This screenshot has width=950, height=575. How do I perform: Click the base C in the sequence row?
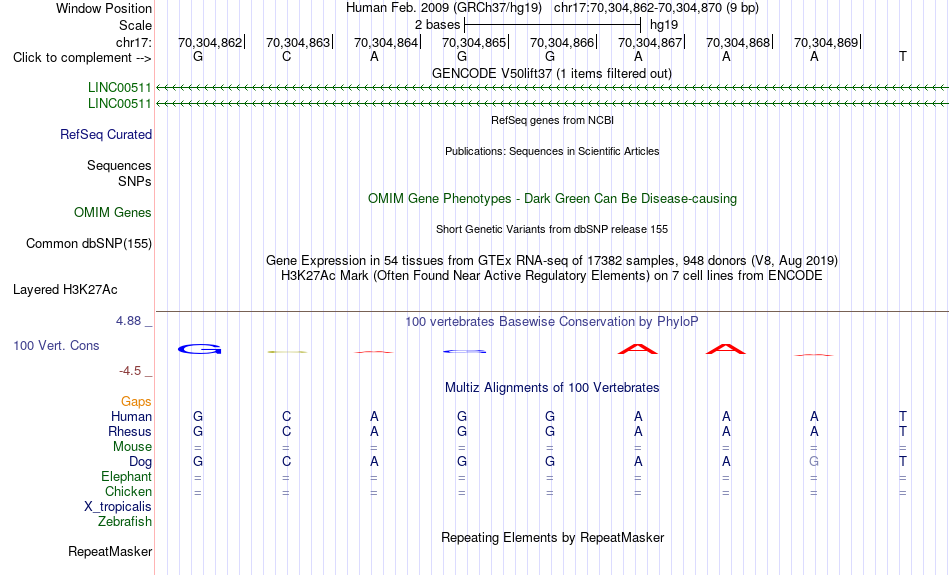[x=287, y=56]
